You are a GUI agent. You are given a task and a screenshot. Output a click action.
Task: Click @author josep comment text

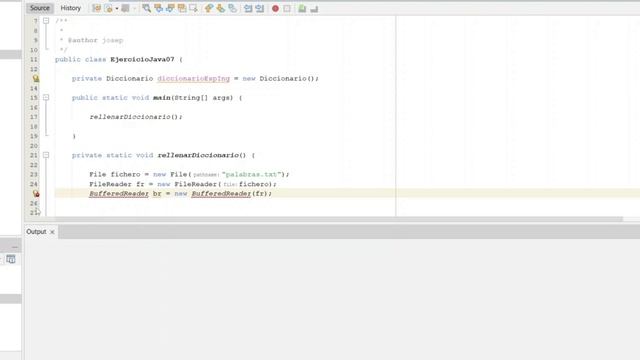[x=96, y=40]
